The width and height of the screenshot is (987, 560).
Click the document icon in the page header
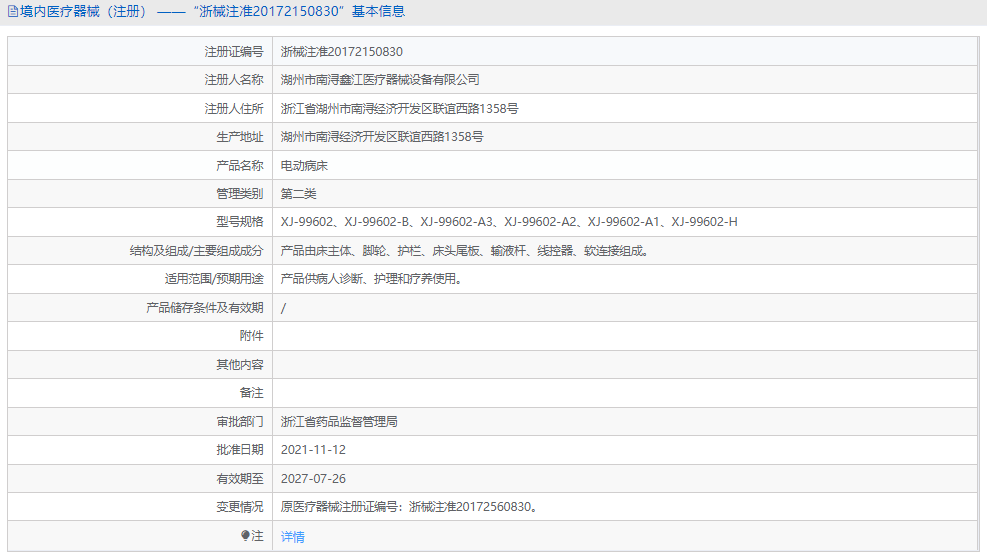tap(13, 11)
